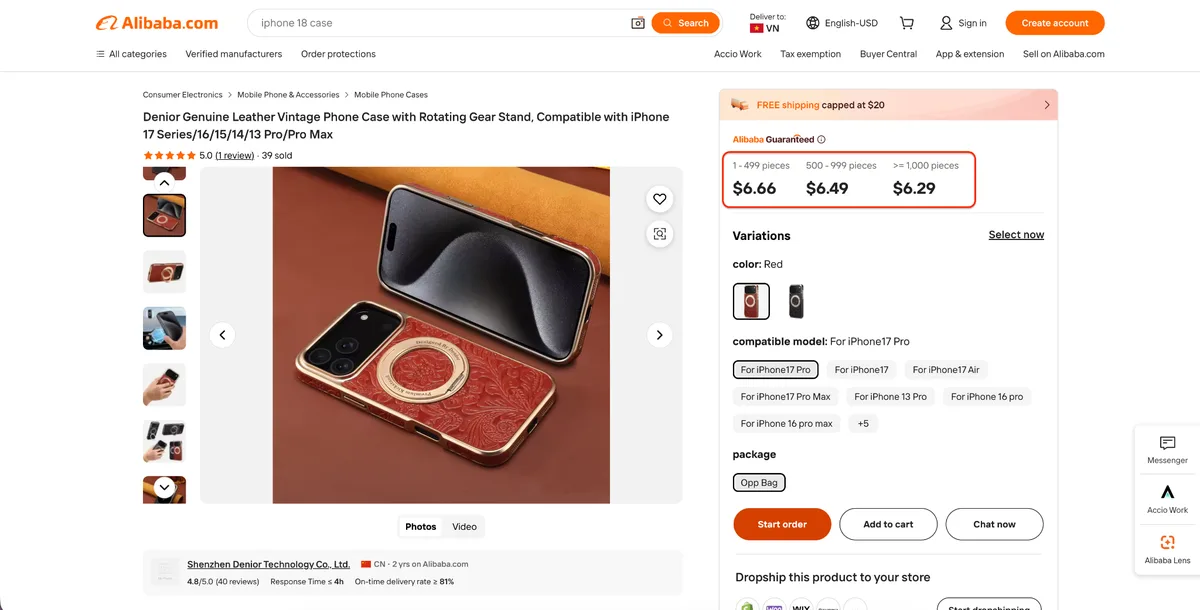Viewport: 1200px width, 610px height.
Task: Select the Opp Bag package option
Action: (x=758, y=482)
